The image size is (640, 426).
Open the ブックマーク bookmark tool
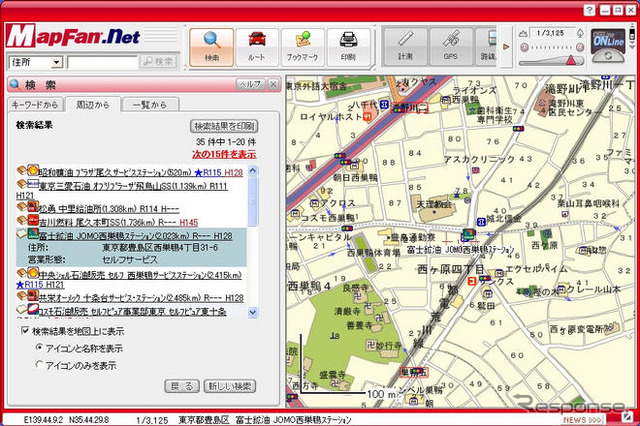point(302,47)
